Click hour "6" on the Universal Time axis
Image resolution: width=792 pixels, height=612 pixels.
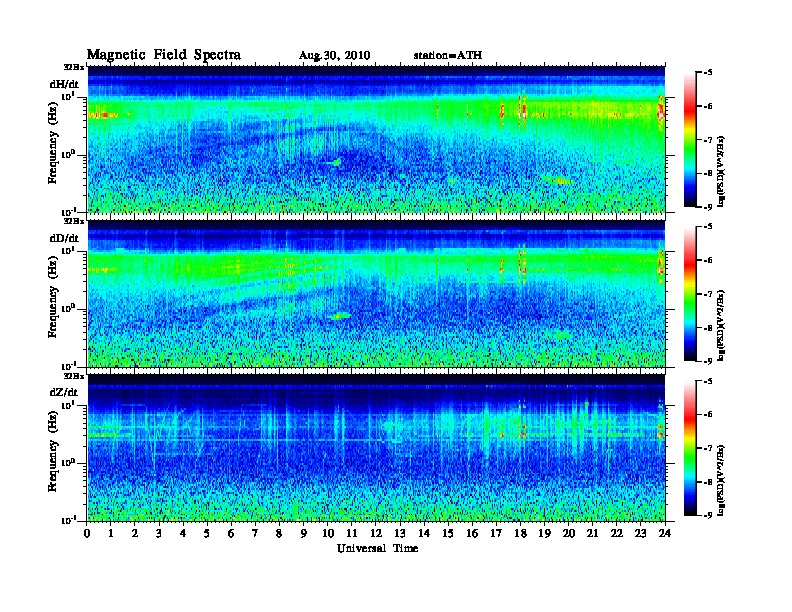(x=231, y=533)
